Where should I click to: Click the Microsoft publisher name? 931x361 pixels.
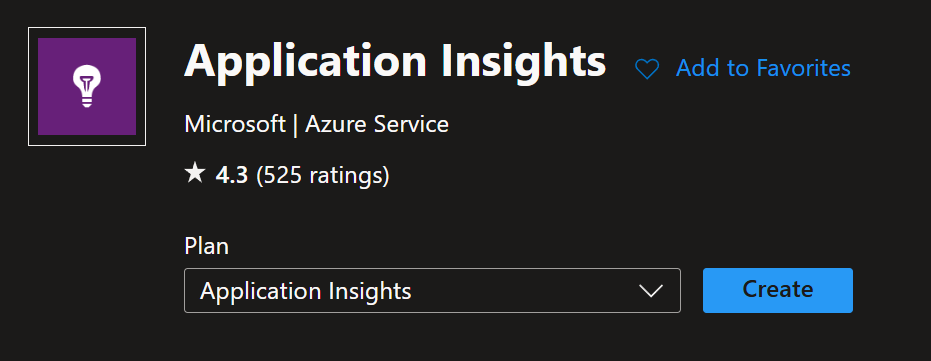coord(235,125)
